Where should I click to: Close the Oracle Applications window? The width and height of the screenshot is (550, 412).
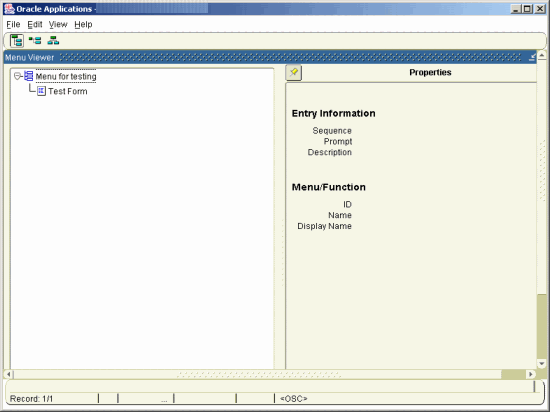[x=540, y=9]
